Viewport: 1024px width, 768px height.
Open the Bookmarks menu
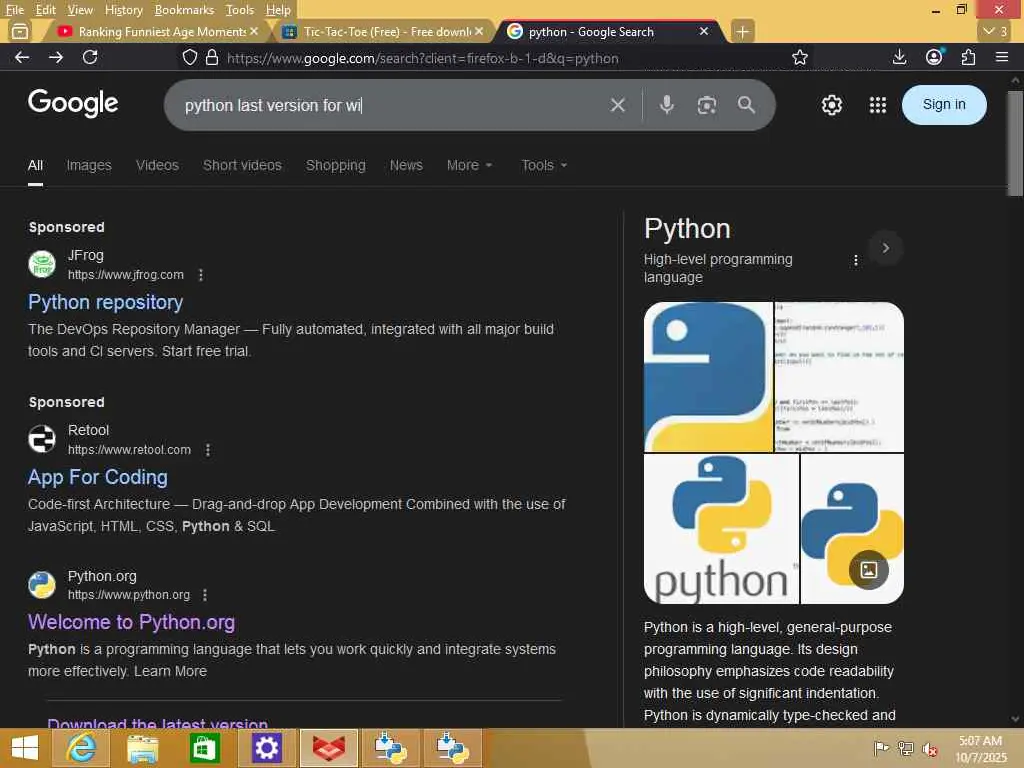point(184,10)
